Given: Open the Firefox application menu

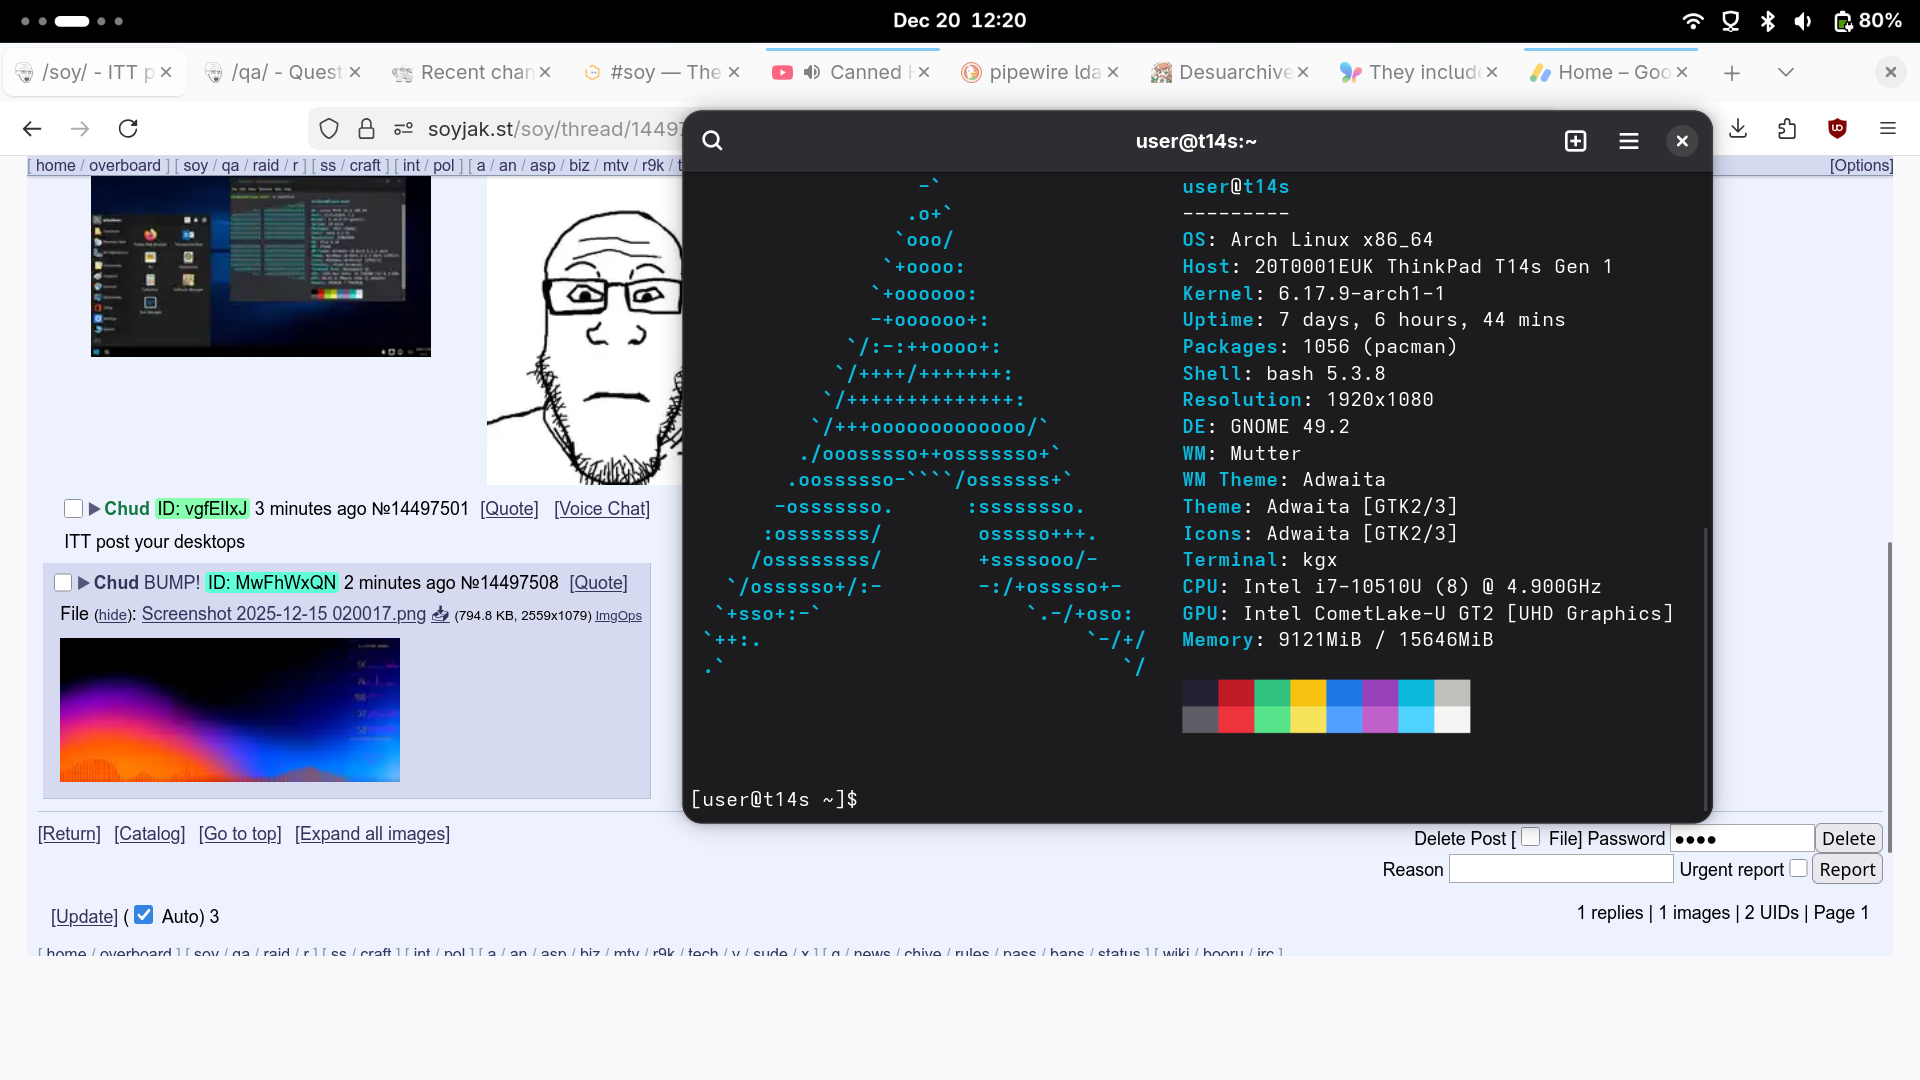Looking at the screenshot, I should click(1887, 128).
